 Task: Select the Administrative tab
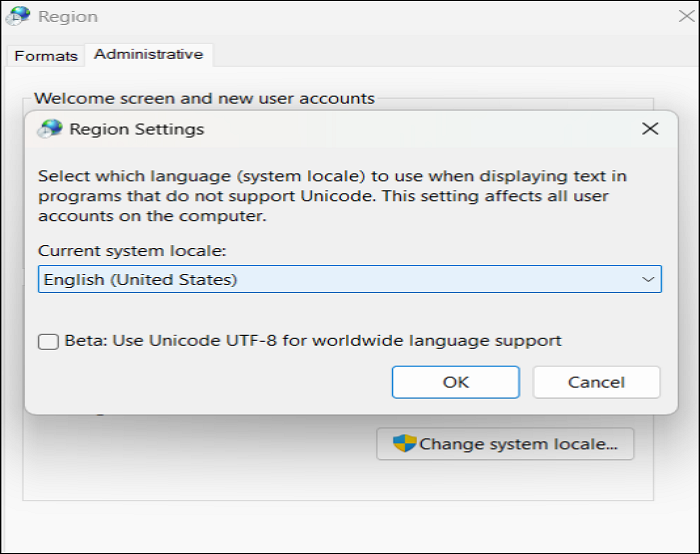pyautogui.click(x=148, y=55)
